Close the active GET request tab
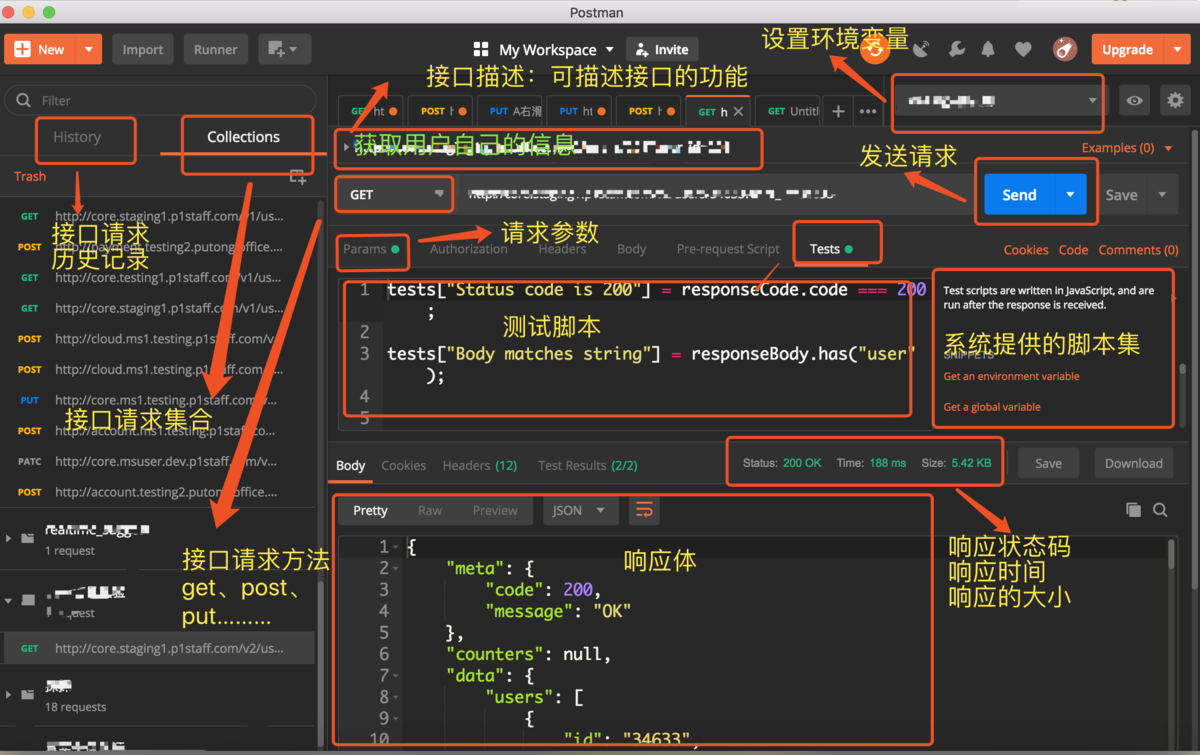Image resolution: width=1200 pixels, height=755 pixels. coord(738,111)
